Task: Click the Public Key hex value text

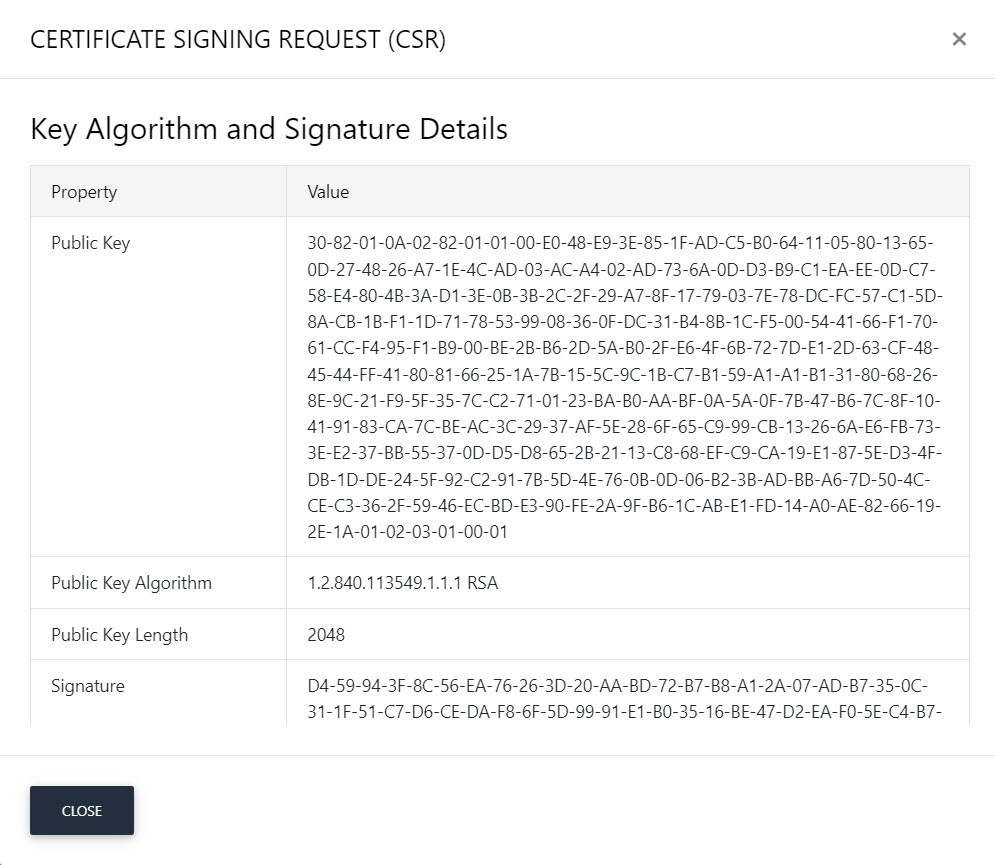Action: point(624,387)
